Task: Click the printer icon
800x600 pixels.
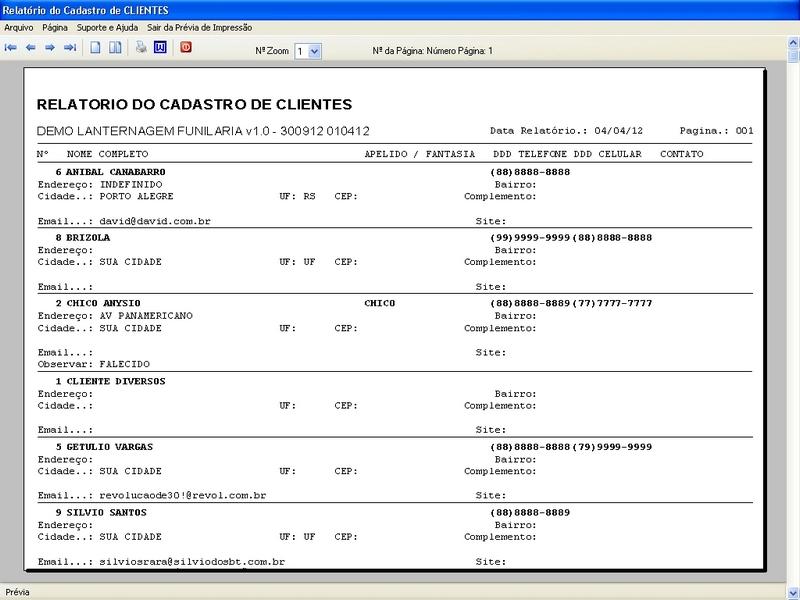Action: point(141,48)
